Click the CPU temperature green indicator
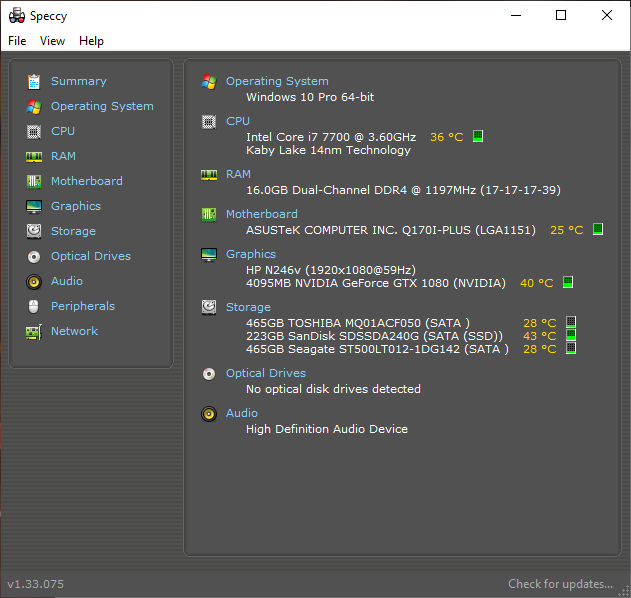 pos(478,136)
